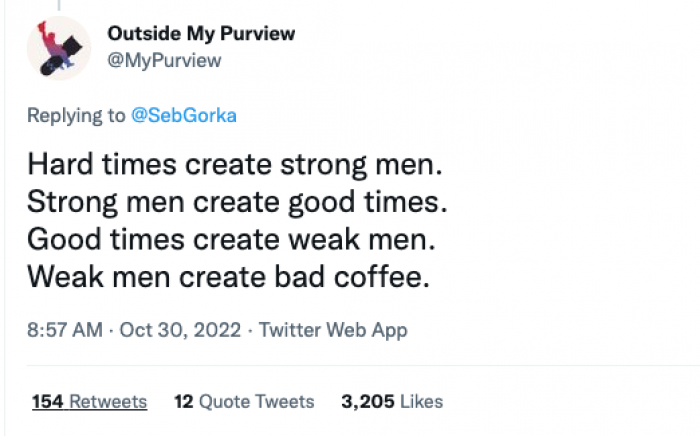Screen dimensions: 700x436
Task: Click the 'Good times create weak men' line
Action: (x=232, y=239)
